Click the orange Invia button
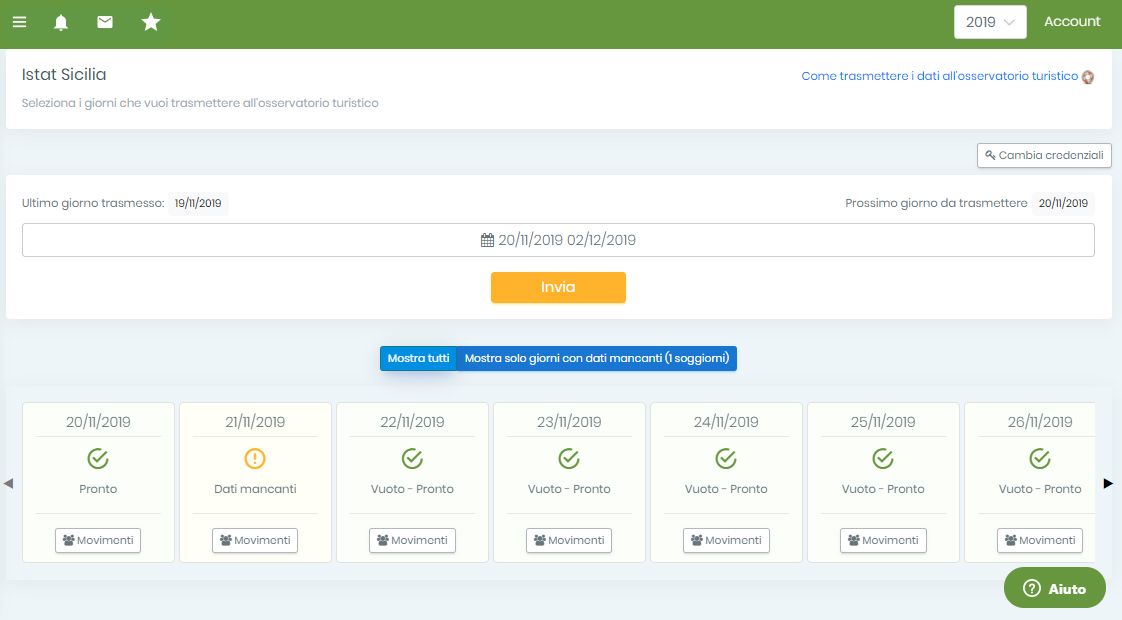The width and height of the screenshot is (1122, 620). coord(558,287)
